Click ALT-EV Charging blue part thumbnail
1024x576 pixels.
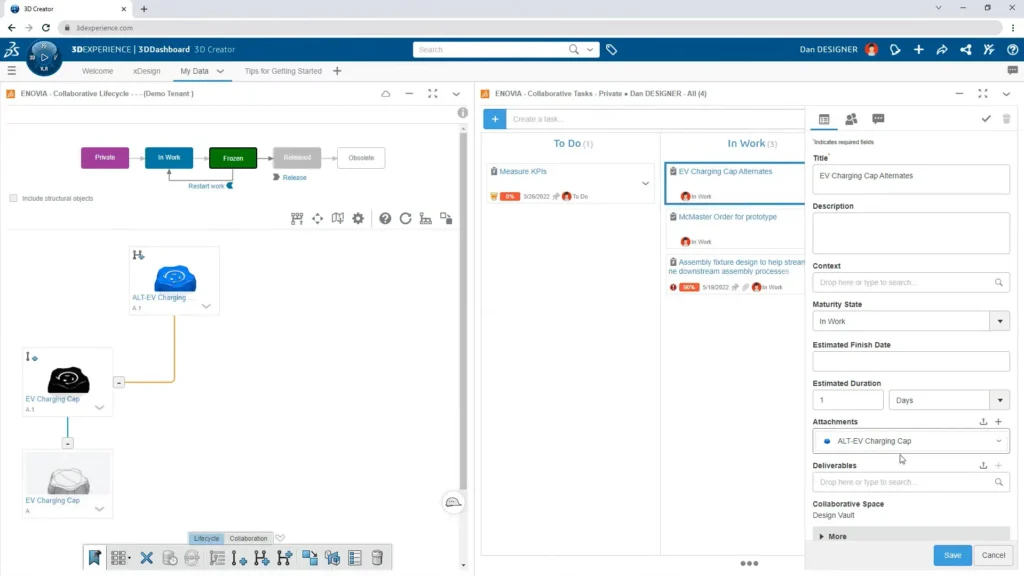point(175,278)
